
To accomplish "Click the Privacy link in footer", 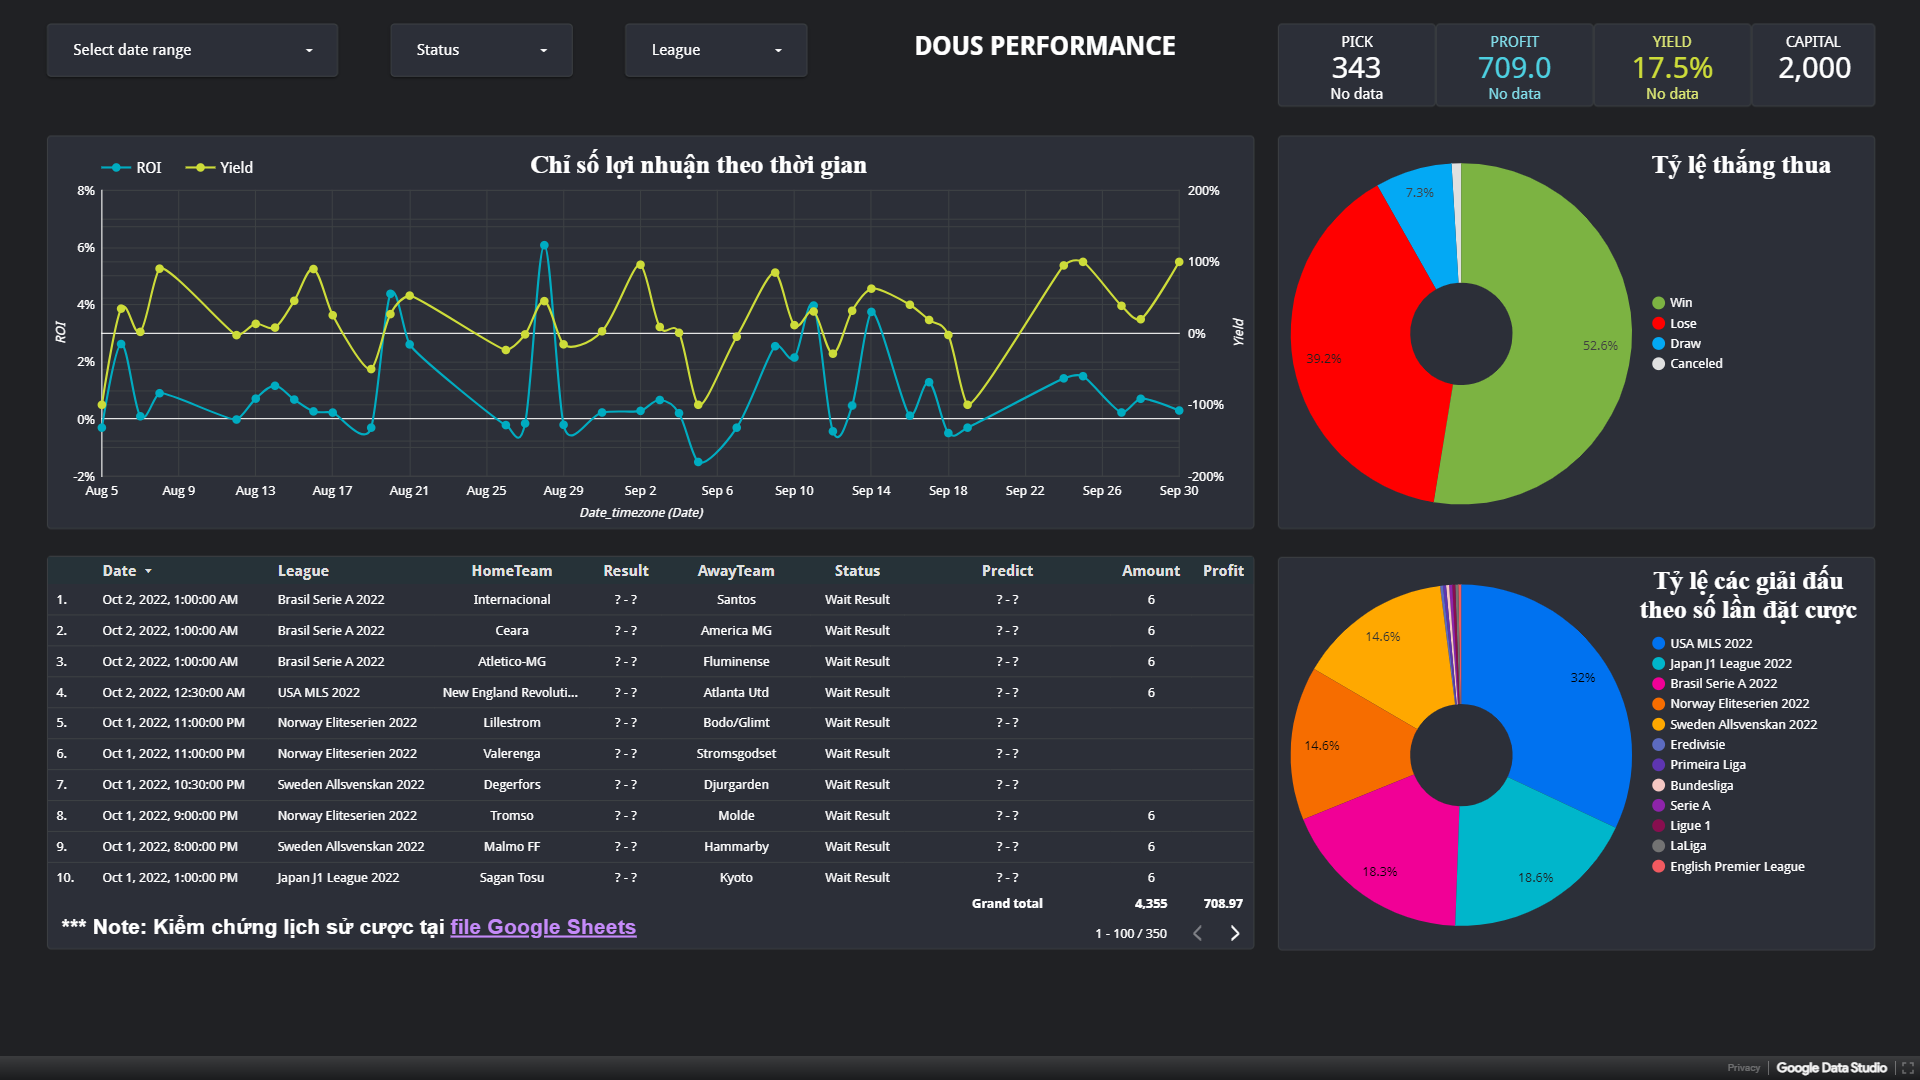I will 1742,1068.
